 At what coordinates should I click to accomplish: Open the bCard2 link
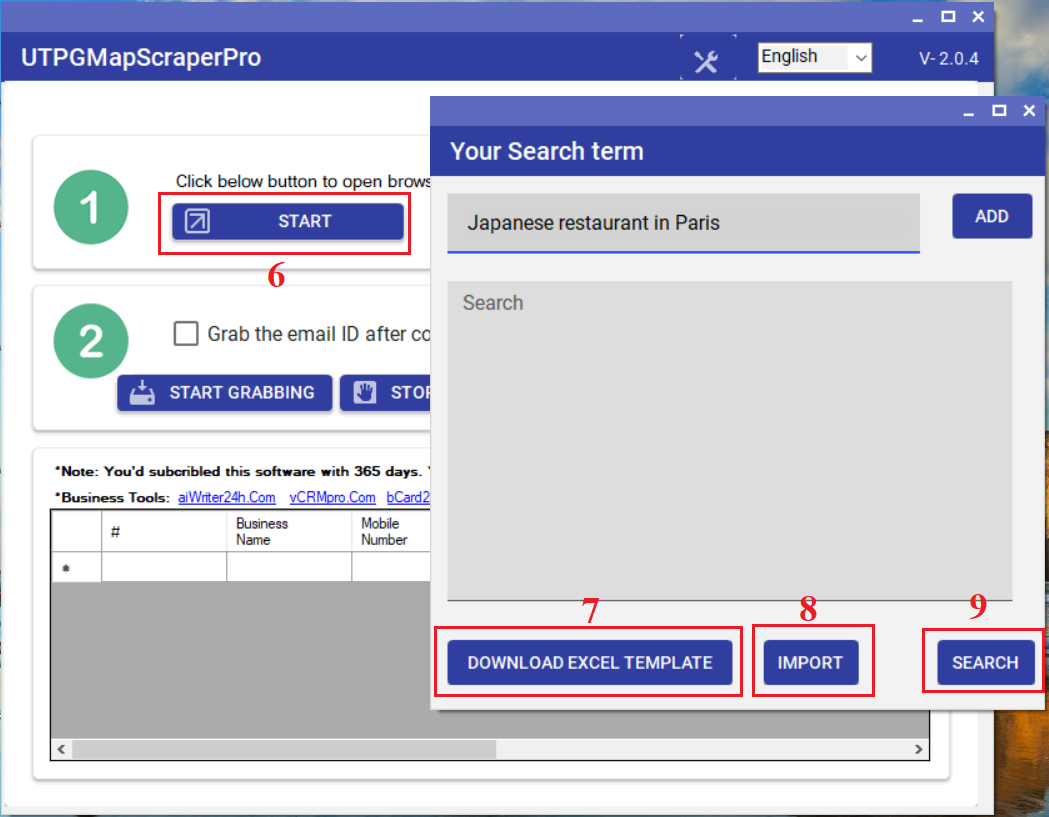(408, 497)
